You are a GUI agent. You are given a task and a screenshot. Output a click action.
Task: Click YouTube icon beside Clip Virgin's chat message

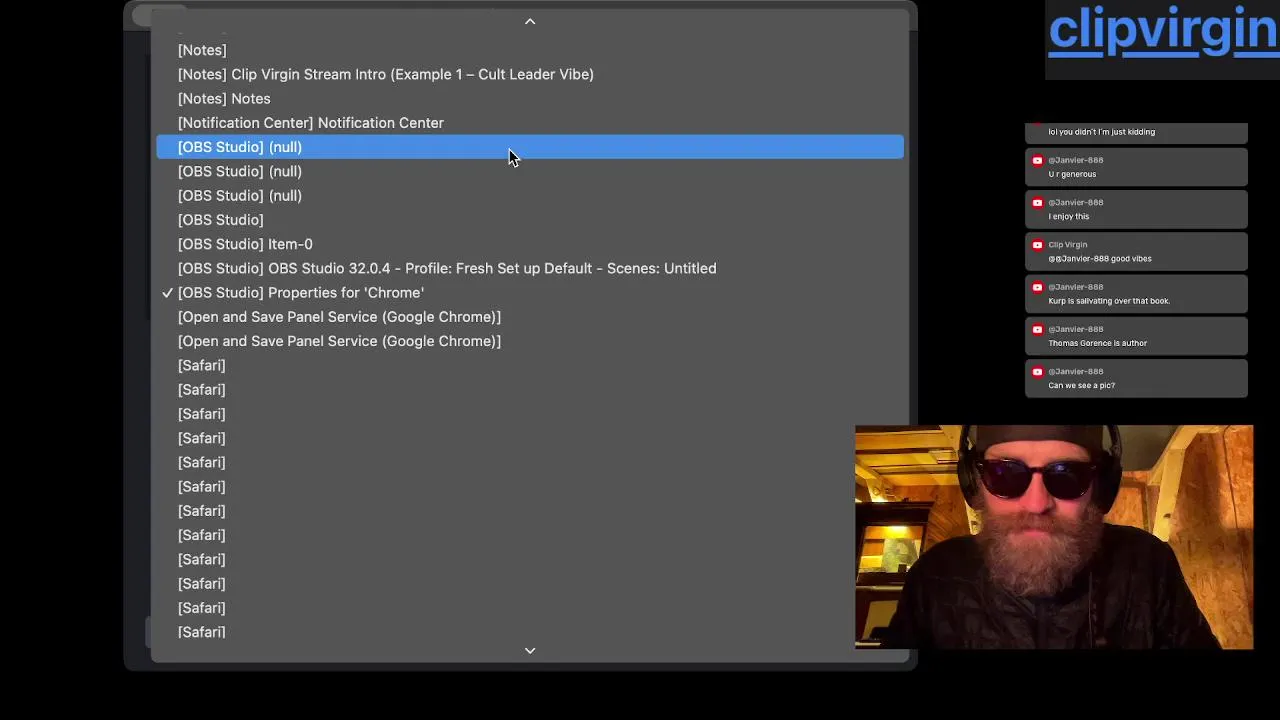1037,244
